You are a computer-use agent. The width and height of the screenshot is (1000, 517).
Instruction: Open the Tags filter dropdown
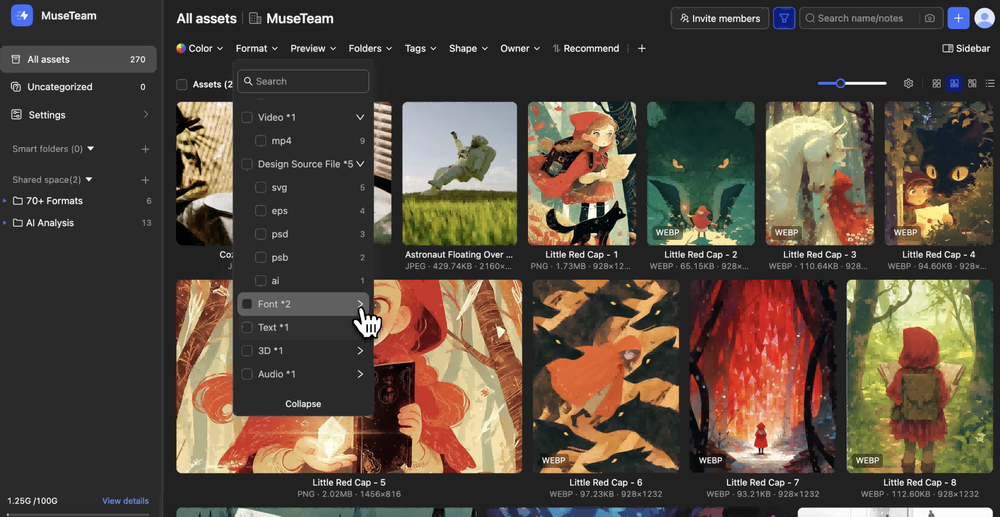click(418, 48)
